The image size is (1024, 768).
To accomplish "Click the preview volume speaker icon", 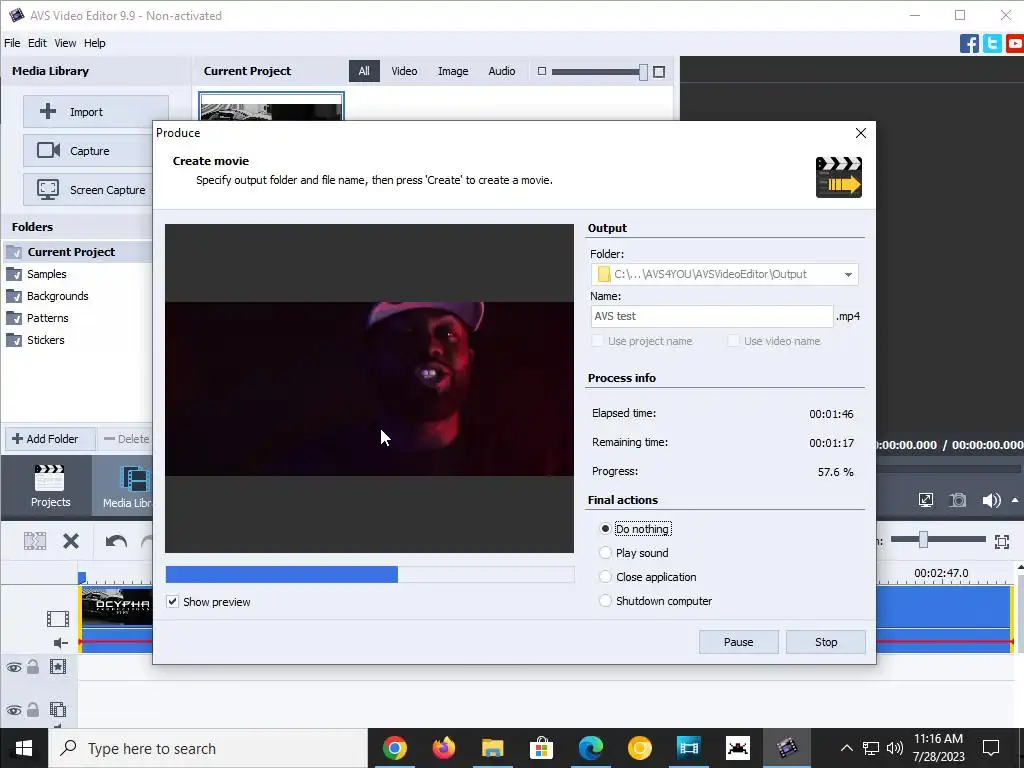I will tap(991, 500).
